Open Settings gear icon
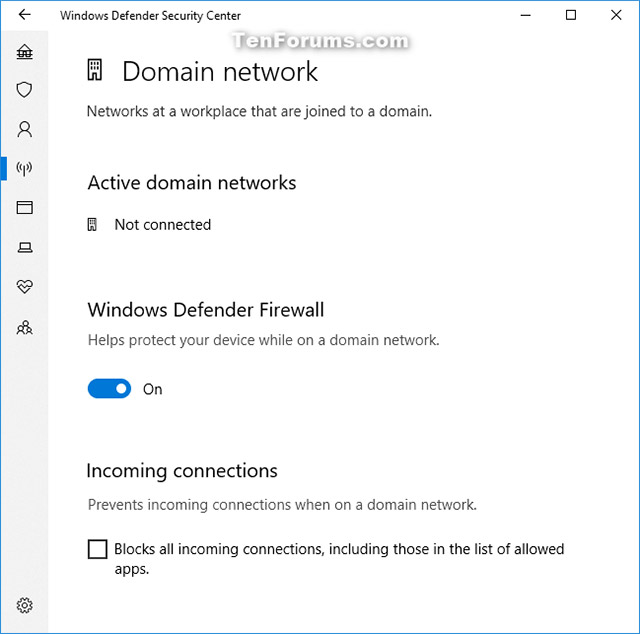640x634 pixels. click(x=24, y=605)
